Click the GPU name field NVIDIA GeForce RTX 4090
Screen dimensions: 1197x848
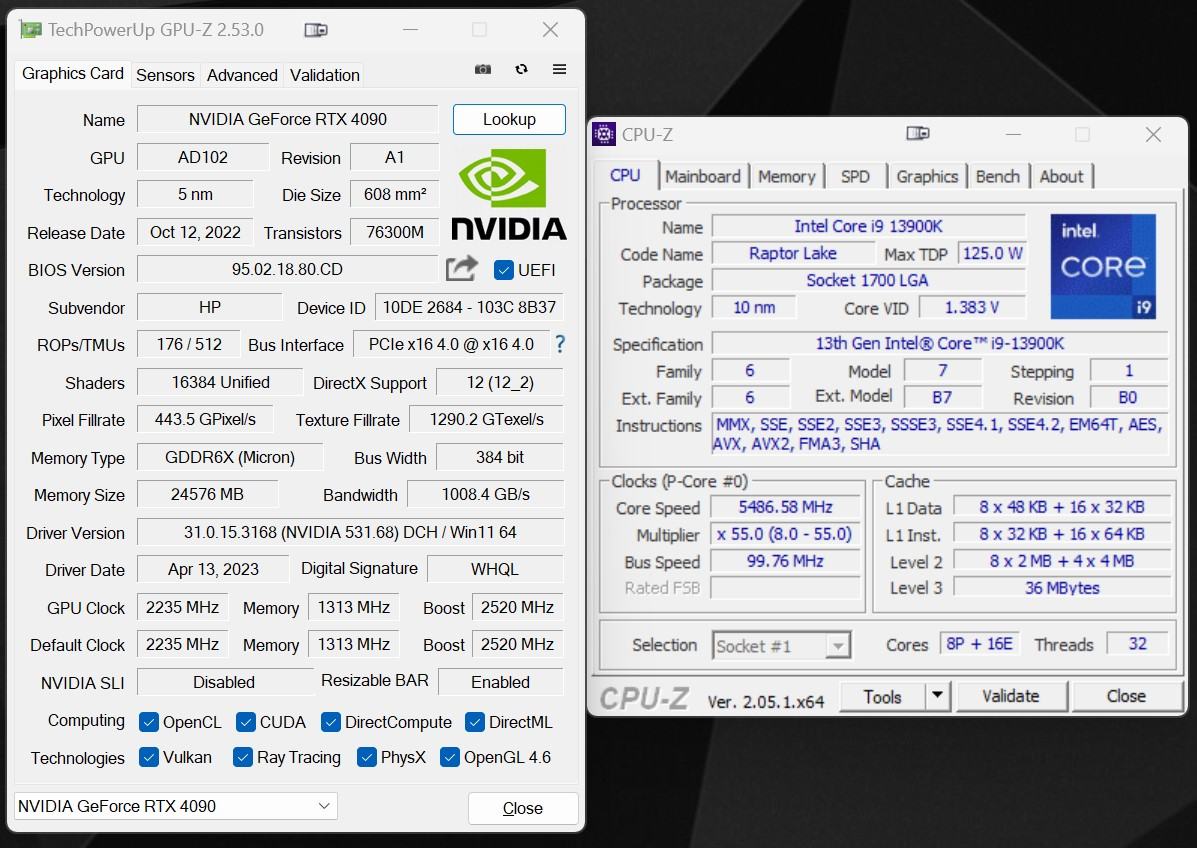288,119
